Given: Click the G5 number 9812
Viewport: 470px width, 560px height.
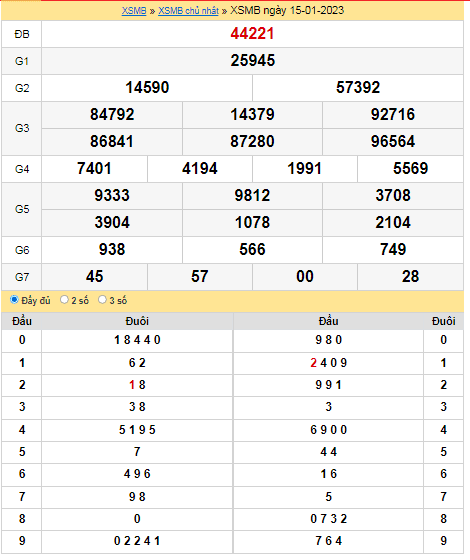Looking at the screenshot, I should coord(252,195).
